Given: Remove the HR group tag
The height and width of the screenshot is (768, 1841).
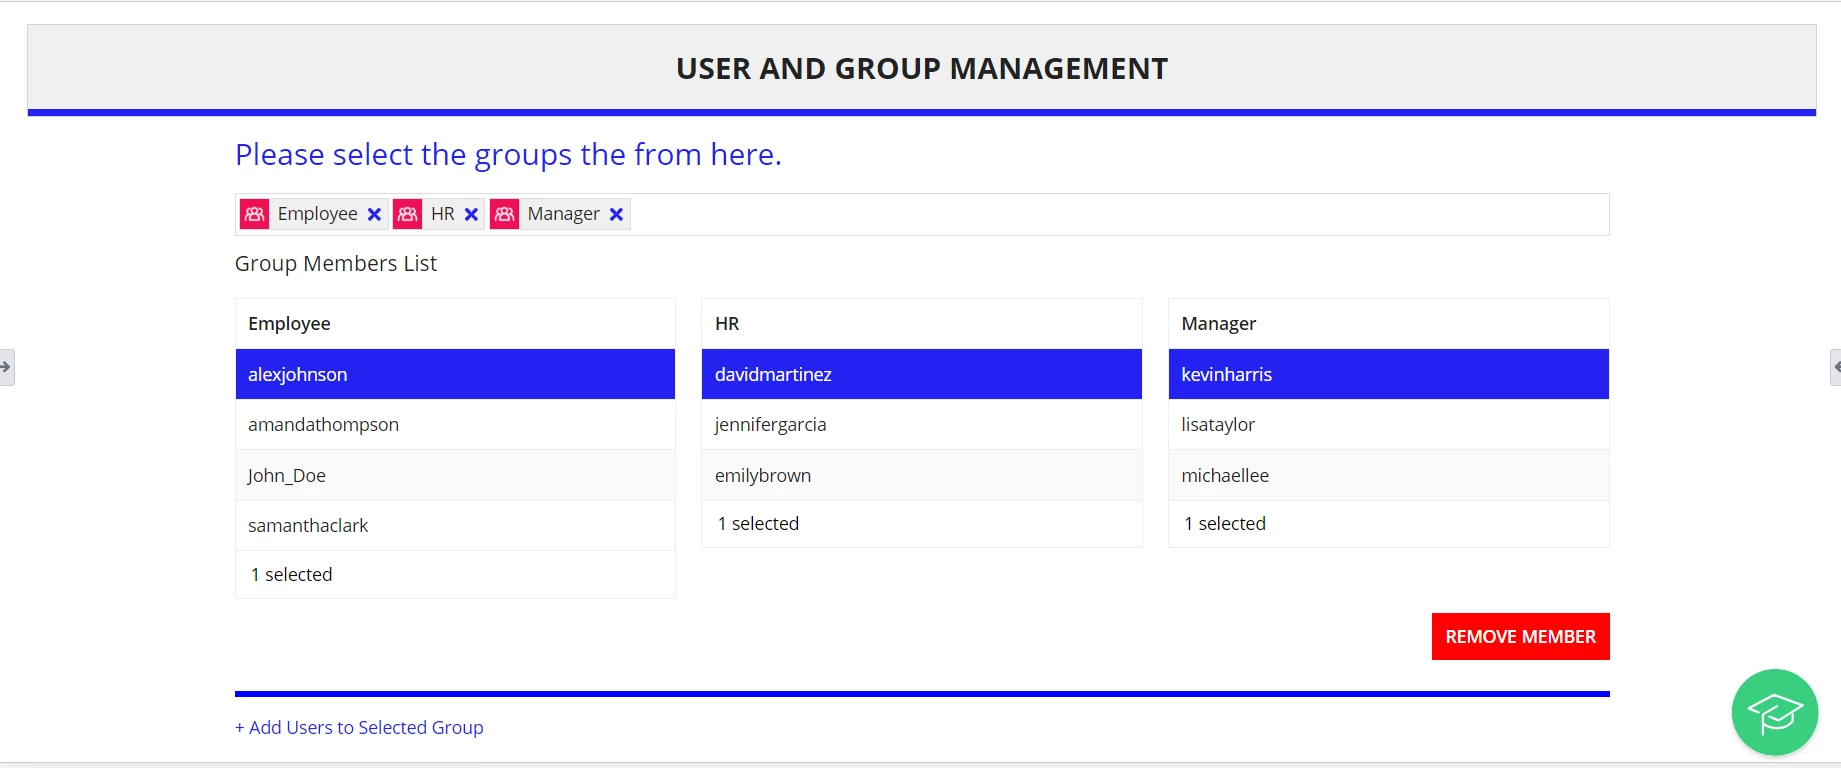Looking at the screenshot, I should point(471,214).
